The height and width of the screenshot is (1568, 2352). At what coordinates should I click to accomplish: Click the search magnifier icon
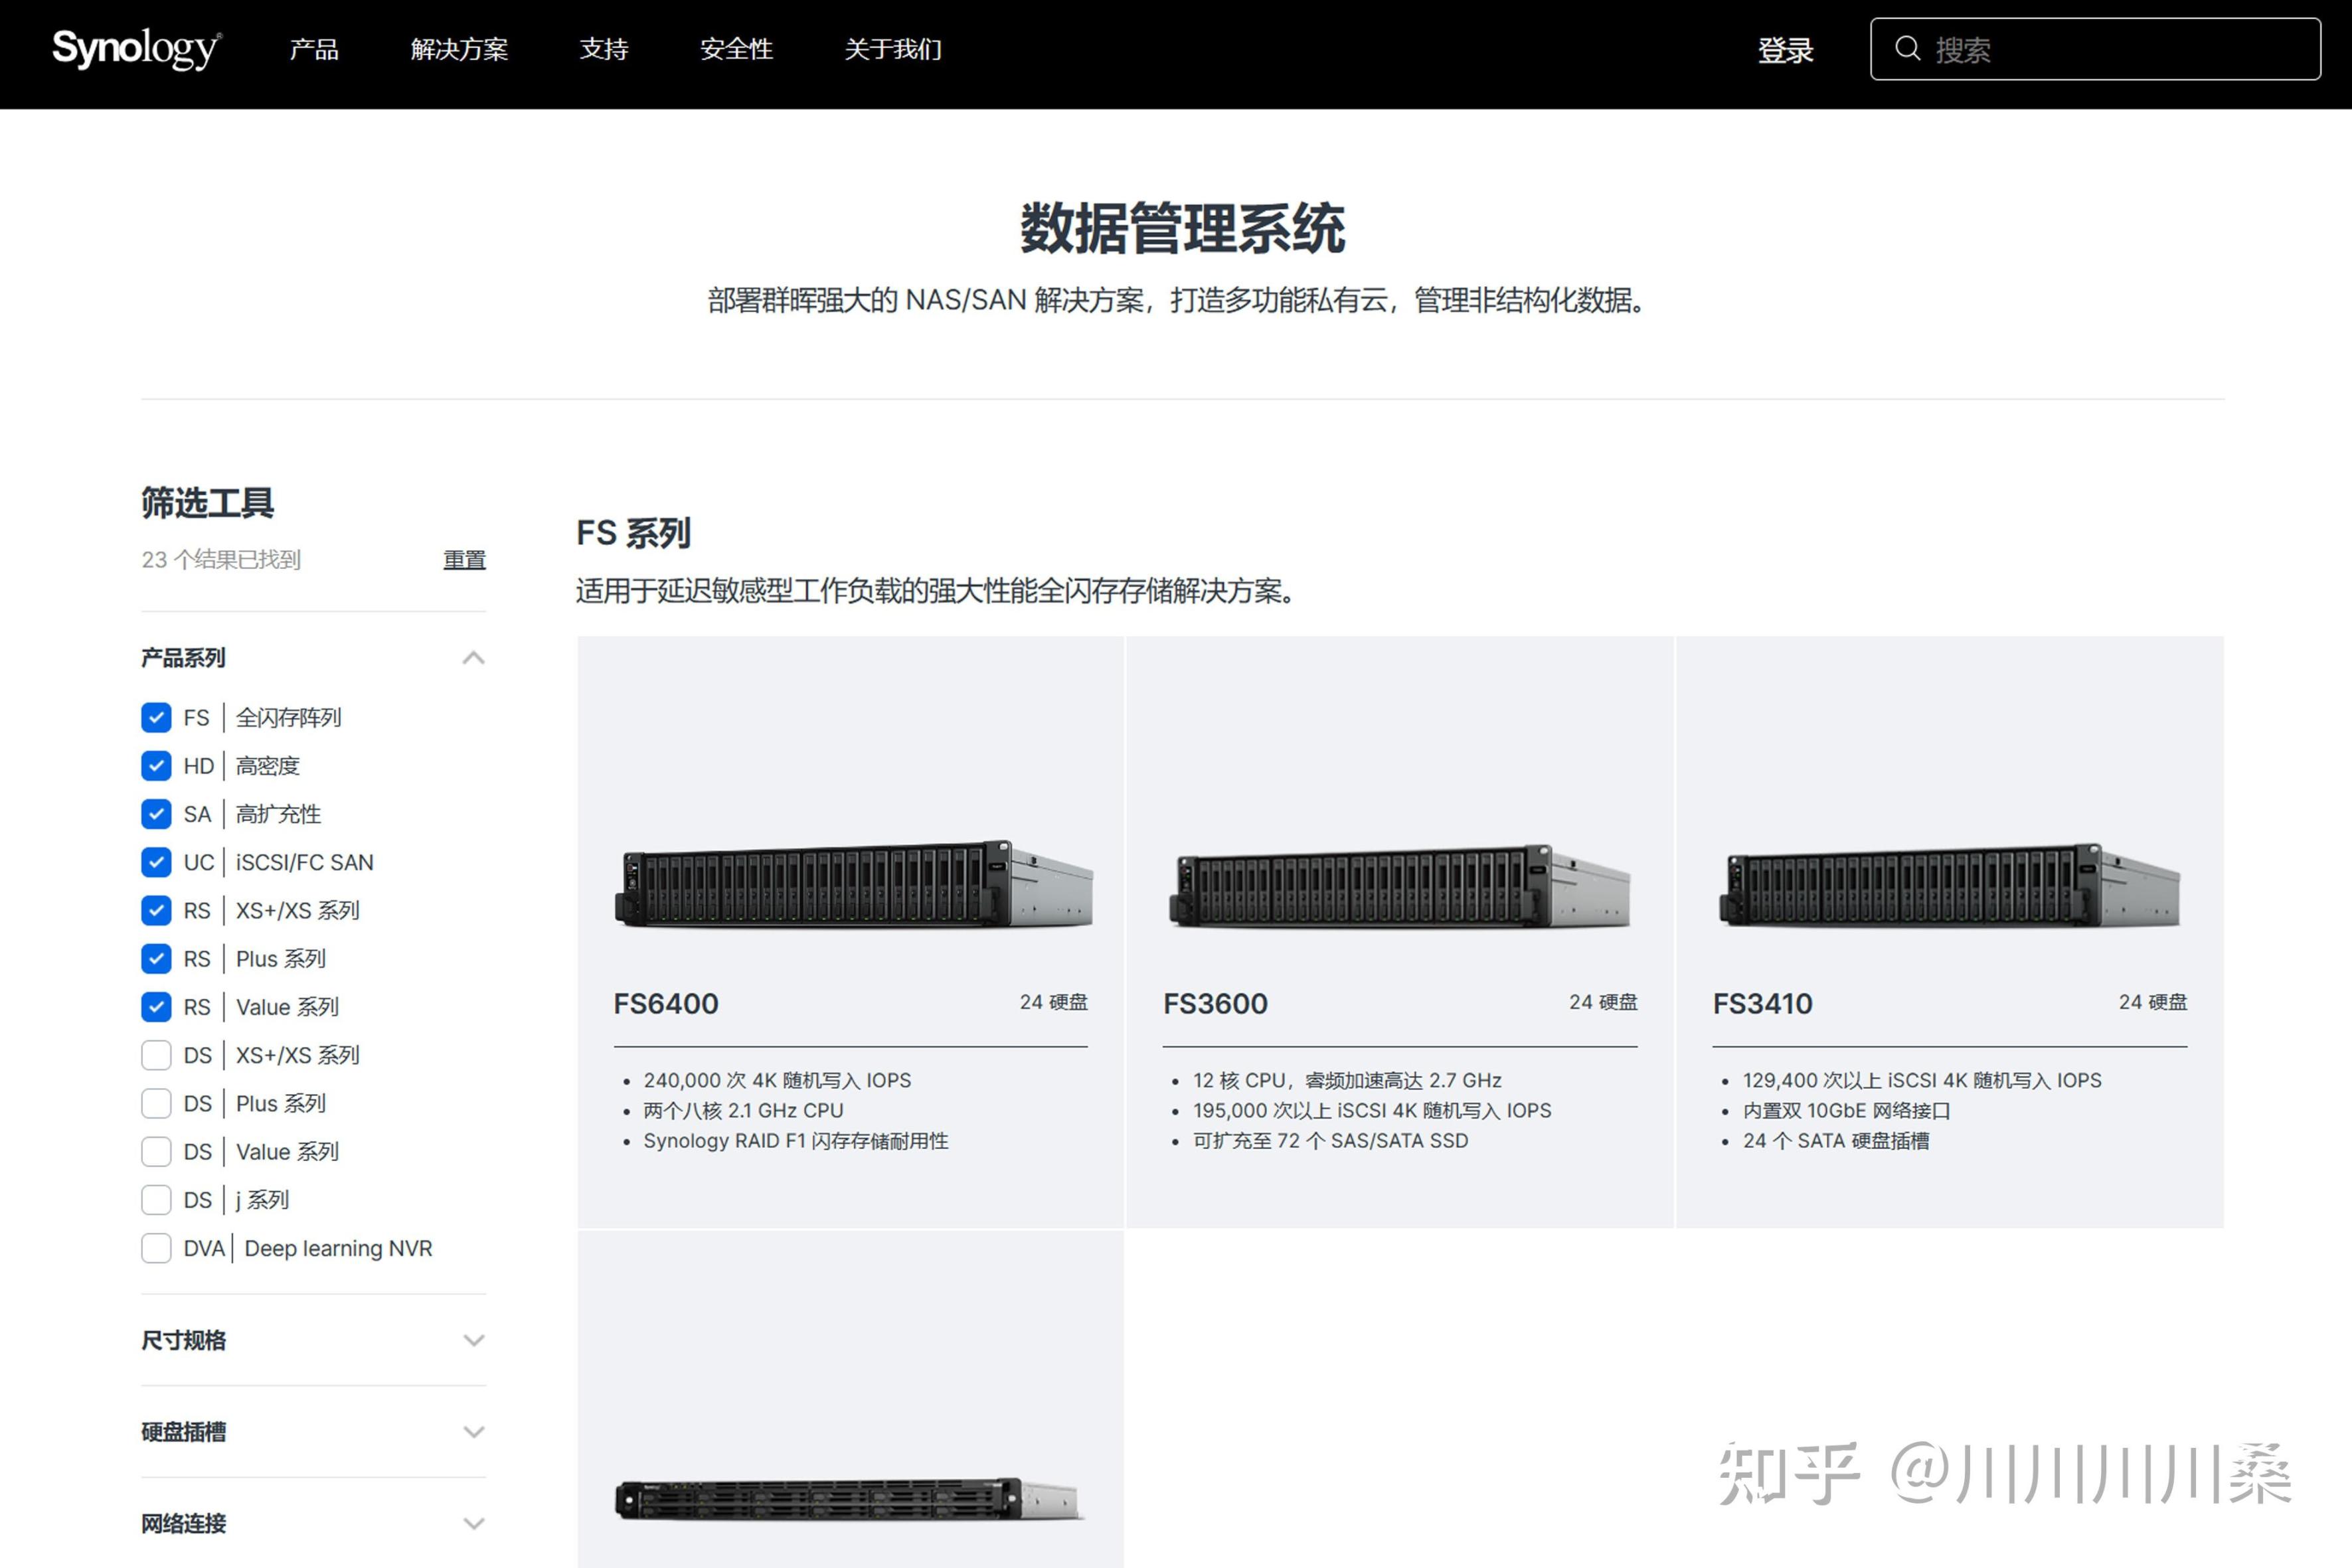pyautogui.click(x=1907, y=48)
